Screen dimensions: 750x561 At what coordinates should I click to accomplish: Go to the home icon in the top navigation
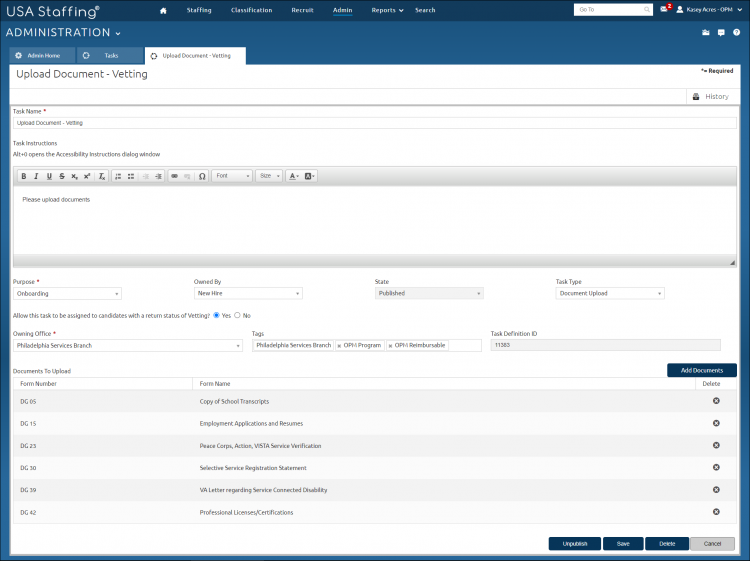pos(163,11)
